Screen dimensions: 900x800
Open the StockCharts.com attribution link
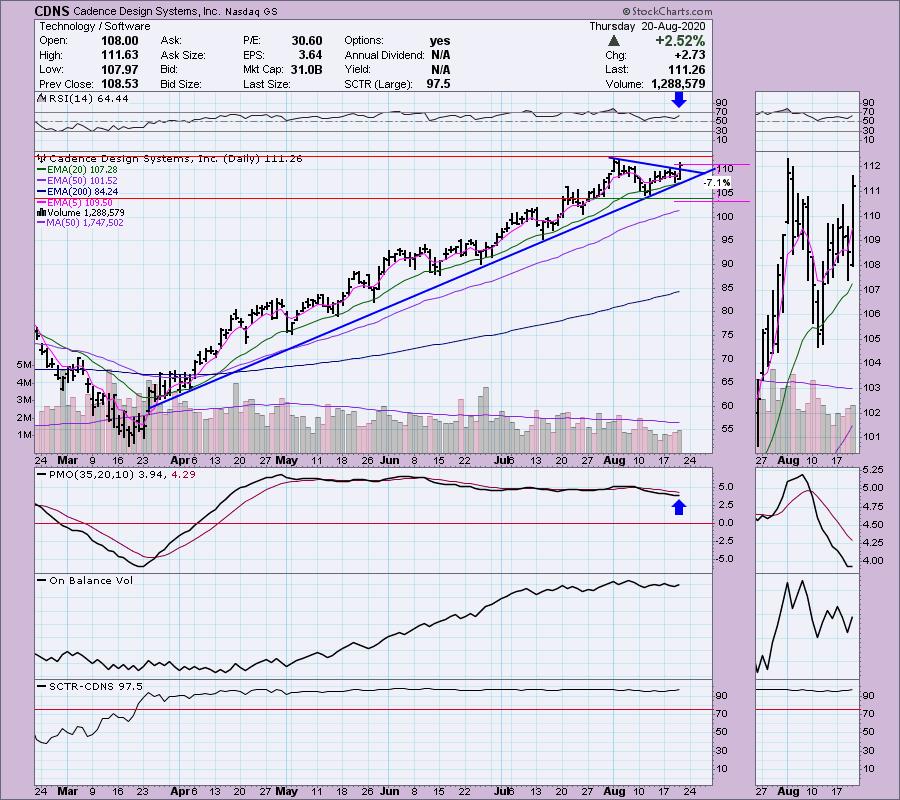point(667,11)
